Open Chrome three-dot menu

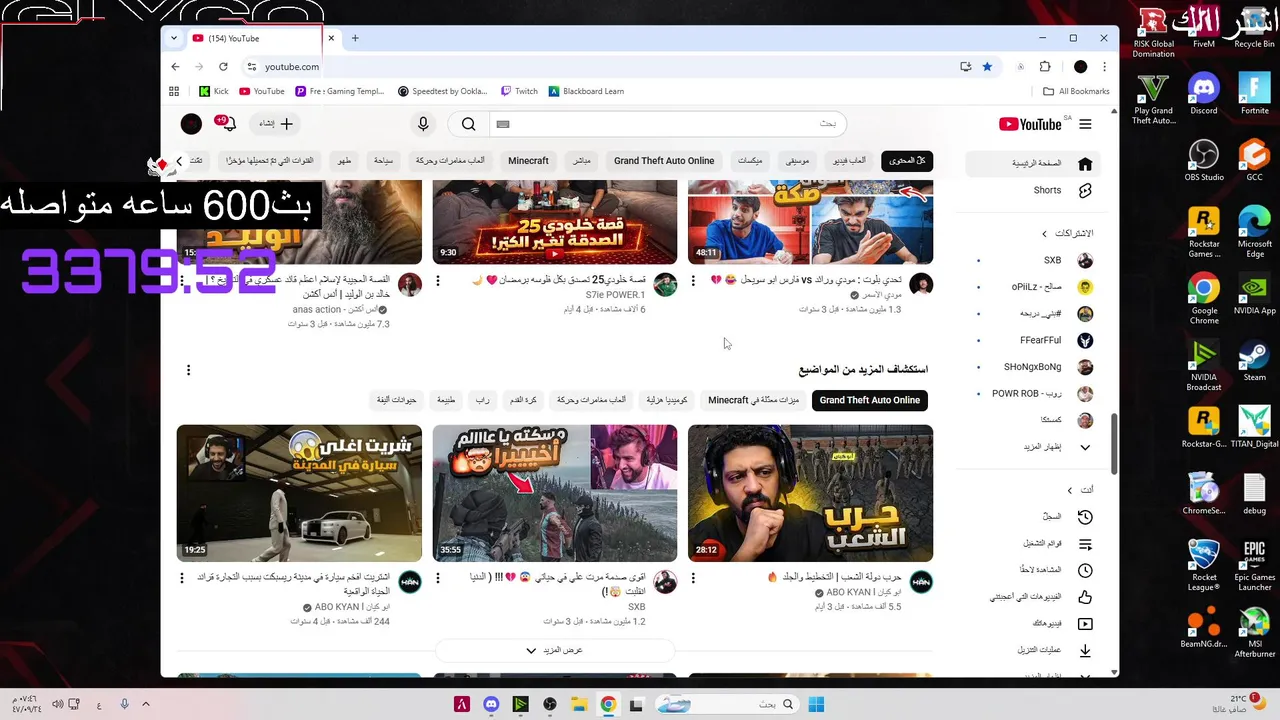(1104, 67)
